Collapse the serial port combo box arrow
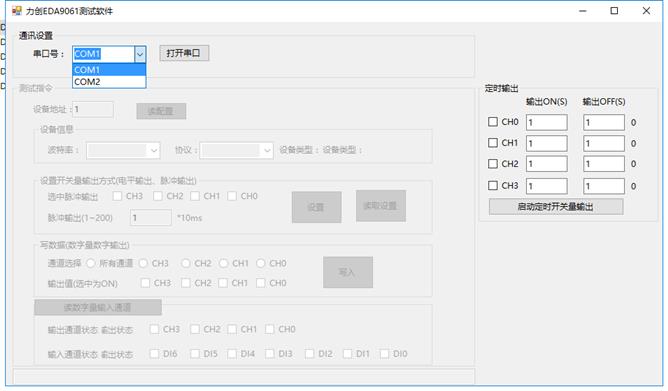 click(140, 54)
